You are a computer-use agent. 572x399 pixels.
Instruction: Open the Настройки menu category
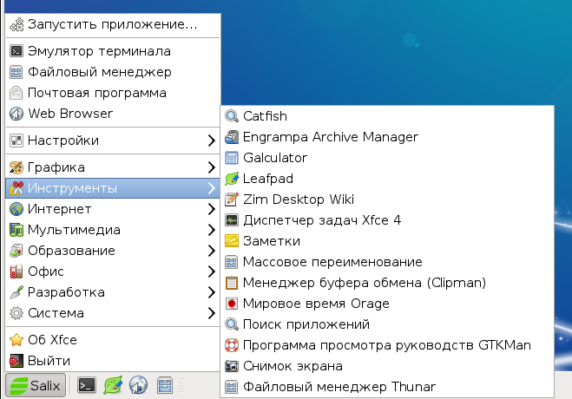pyautogui.click(x=112, y=141)
